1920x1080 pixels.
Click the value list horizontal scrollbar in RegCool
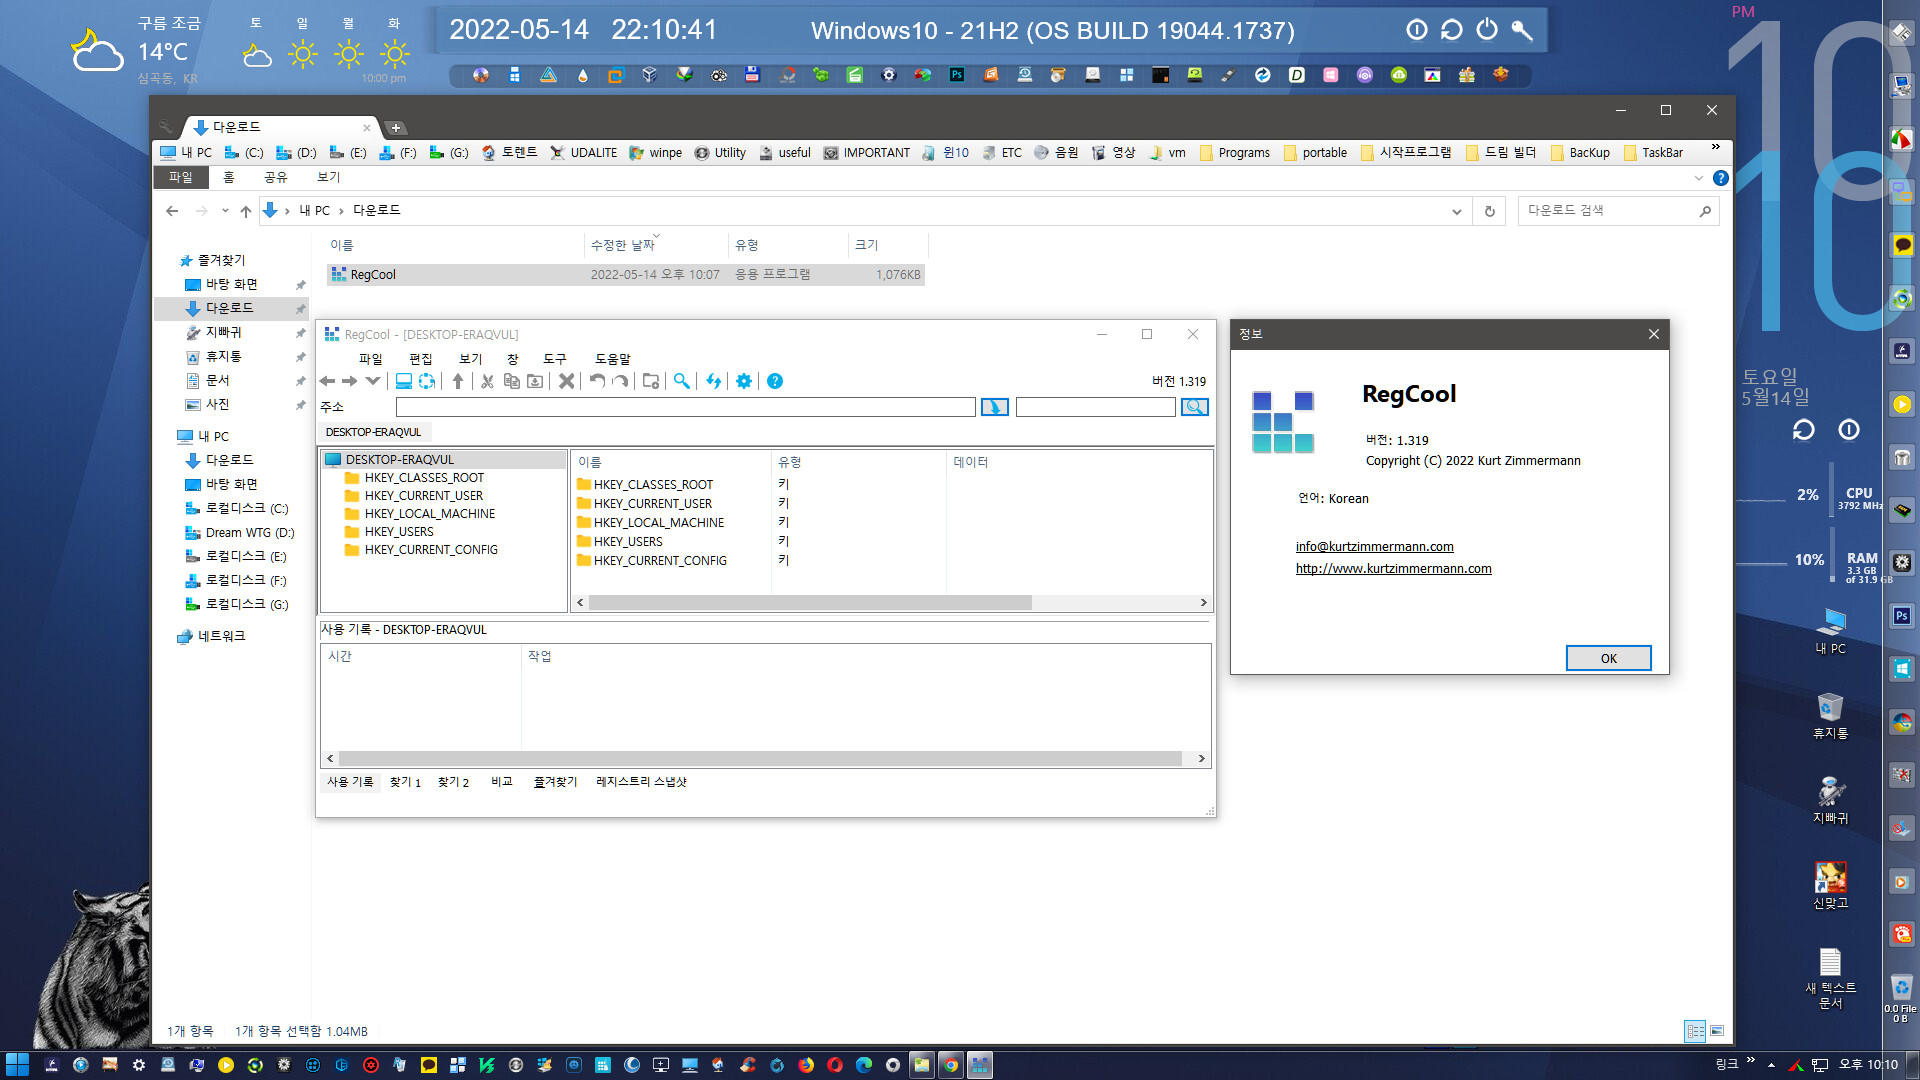coord(810,603)
